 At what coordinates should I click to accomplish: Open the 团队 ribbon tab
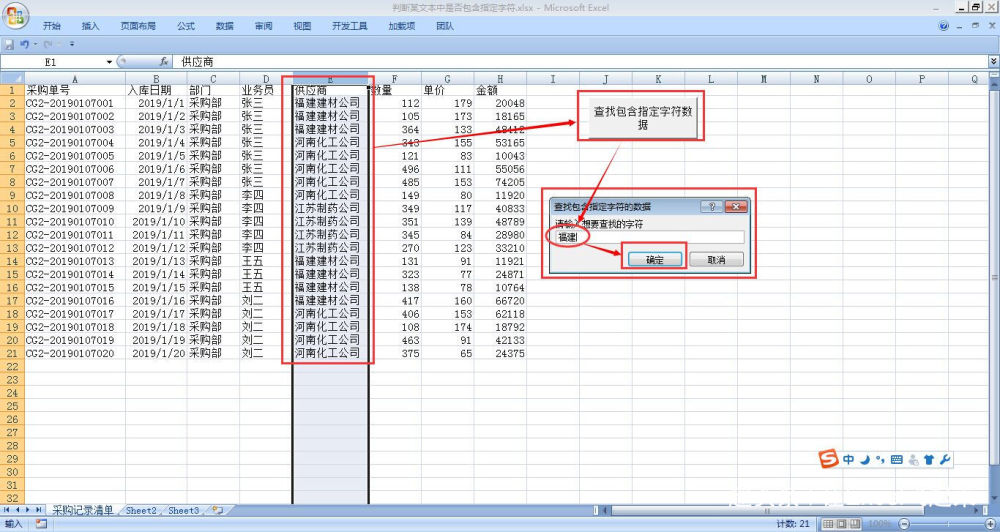(x=445, y=26)
